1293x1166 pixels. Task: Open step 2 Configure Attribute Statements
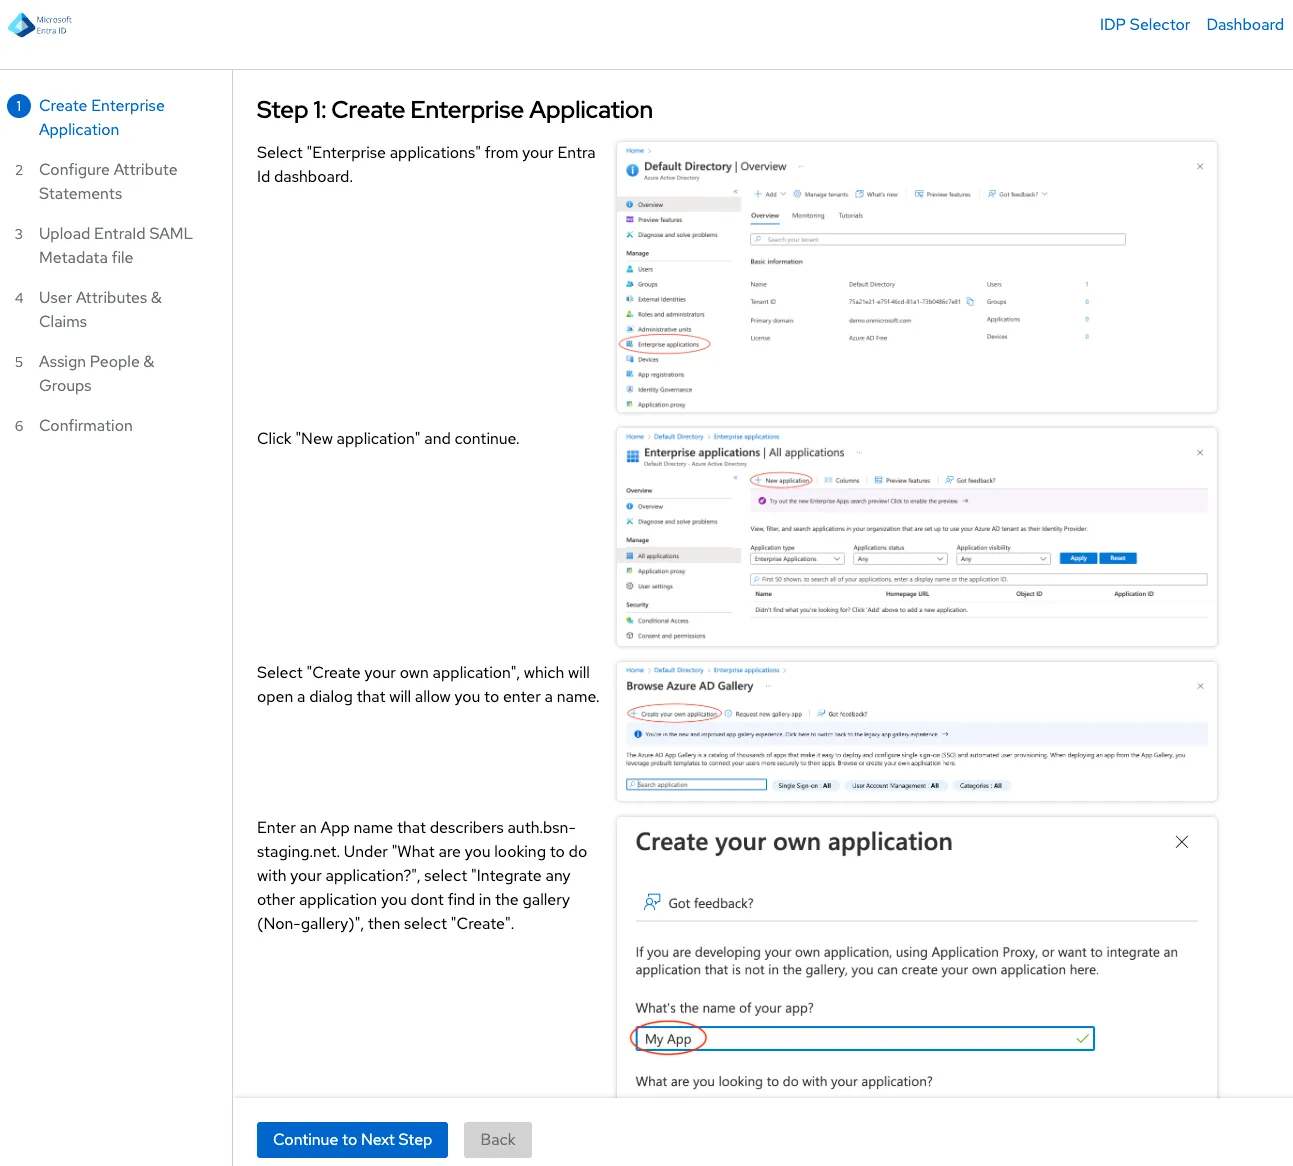coord(108,182)
